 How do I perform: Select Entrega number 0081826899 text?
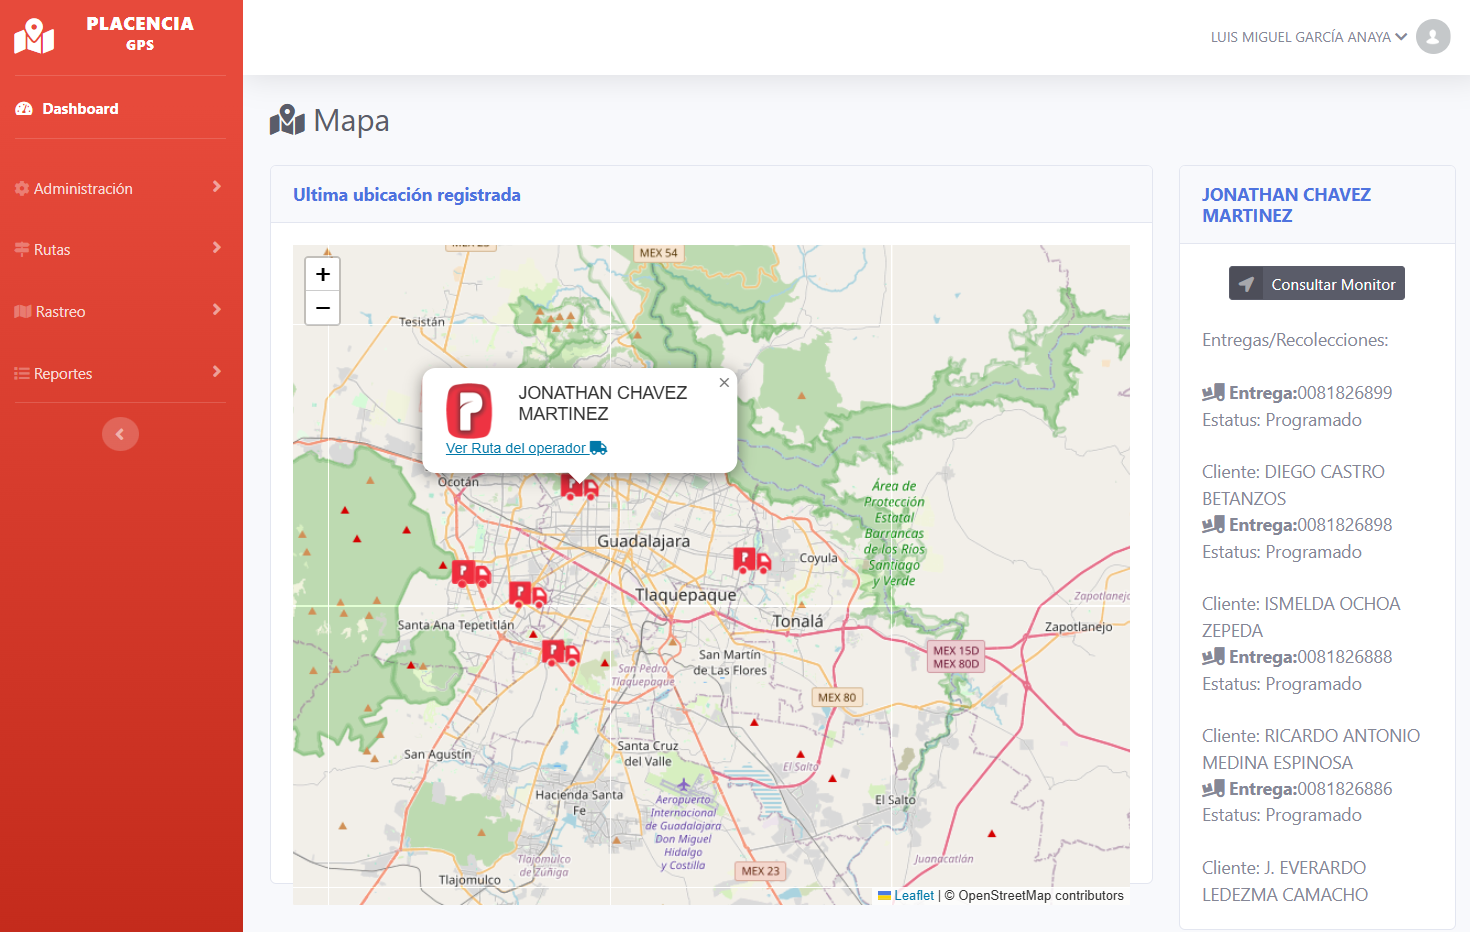pos(1344,393)
